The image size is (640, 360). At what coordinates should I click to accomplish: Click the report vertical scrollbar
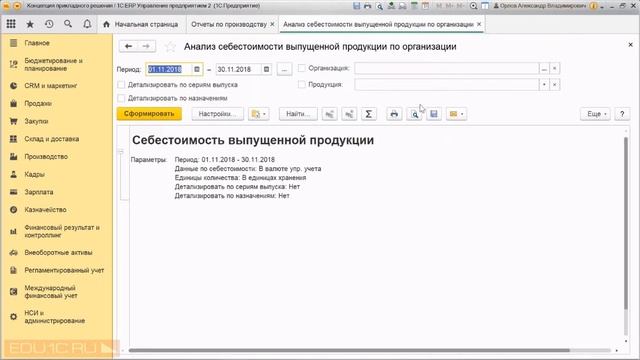coord(626,224)
